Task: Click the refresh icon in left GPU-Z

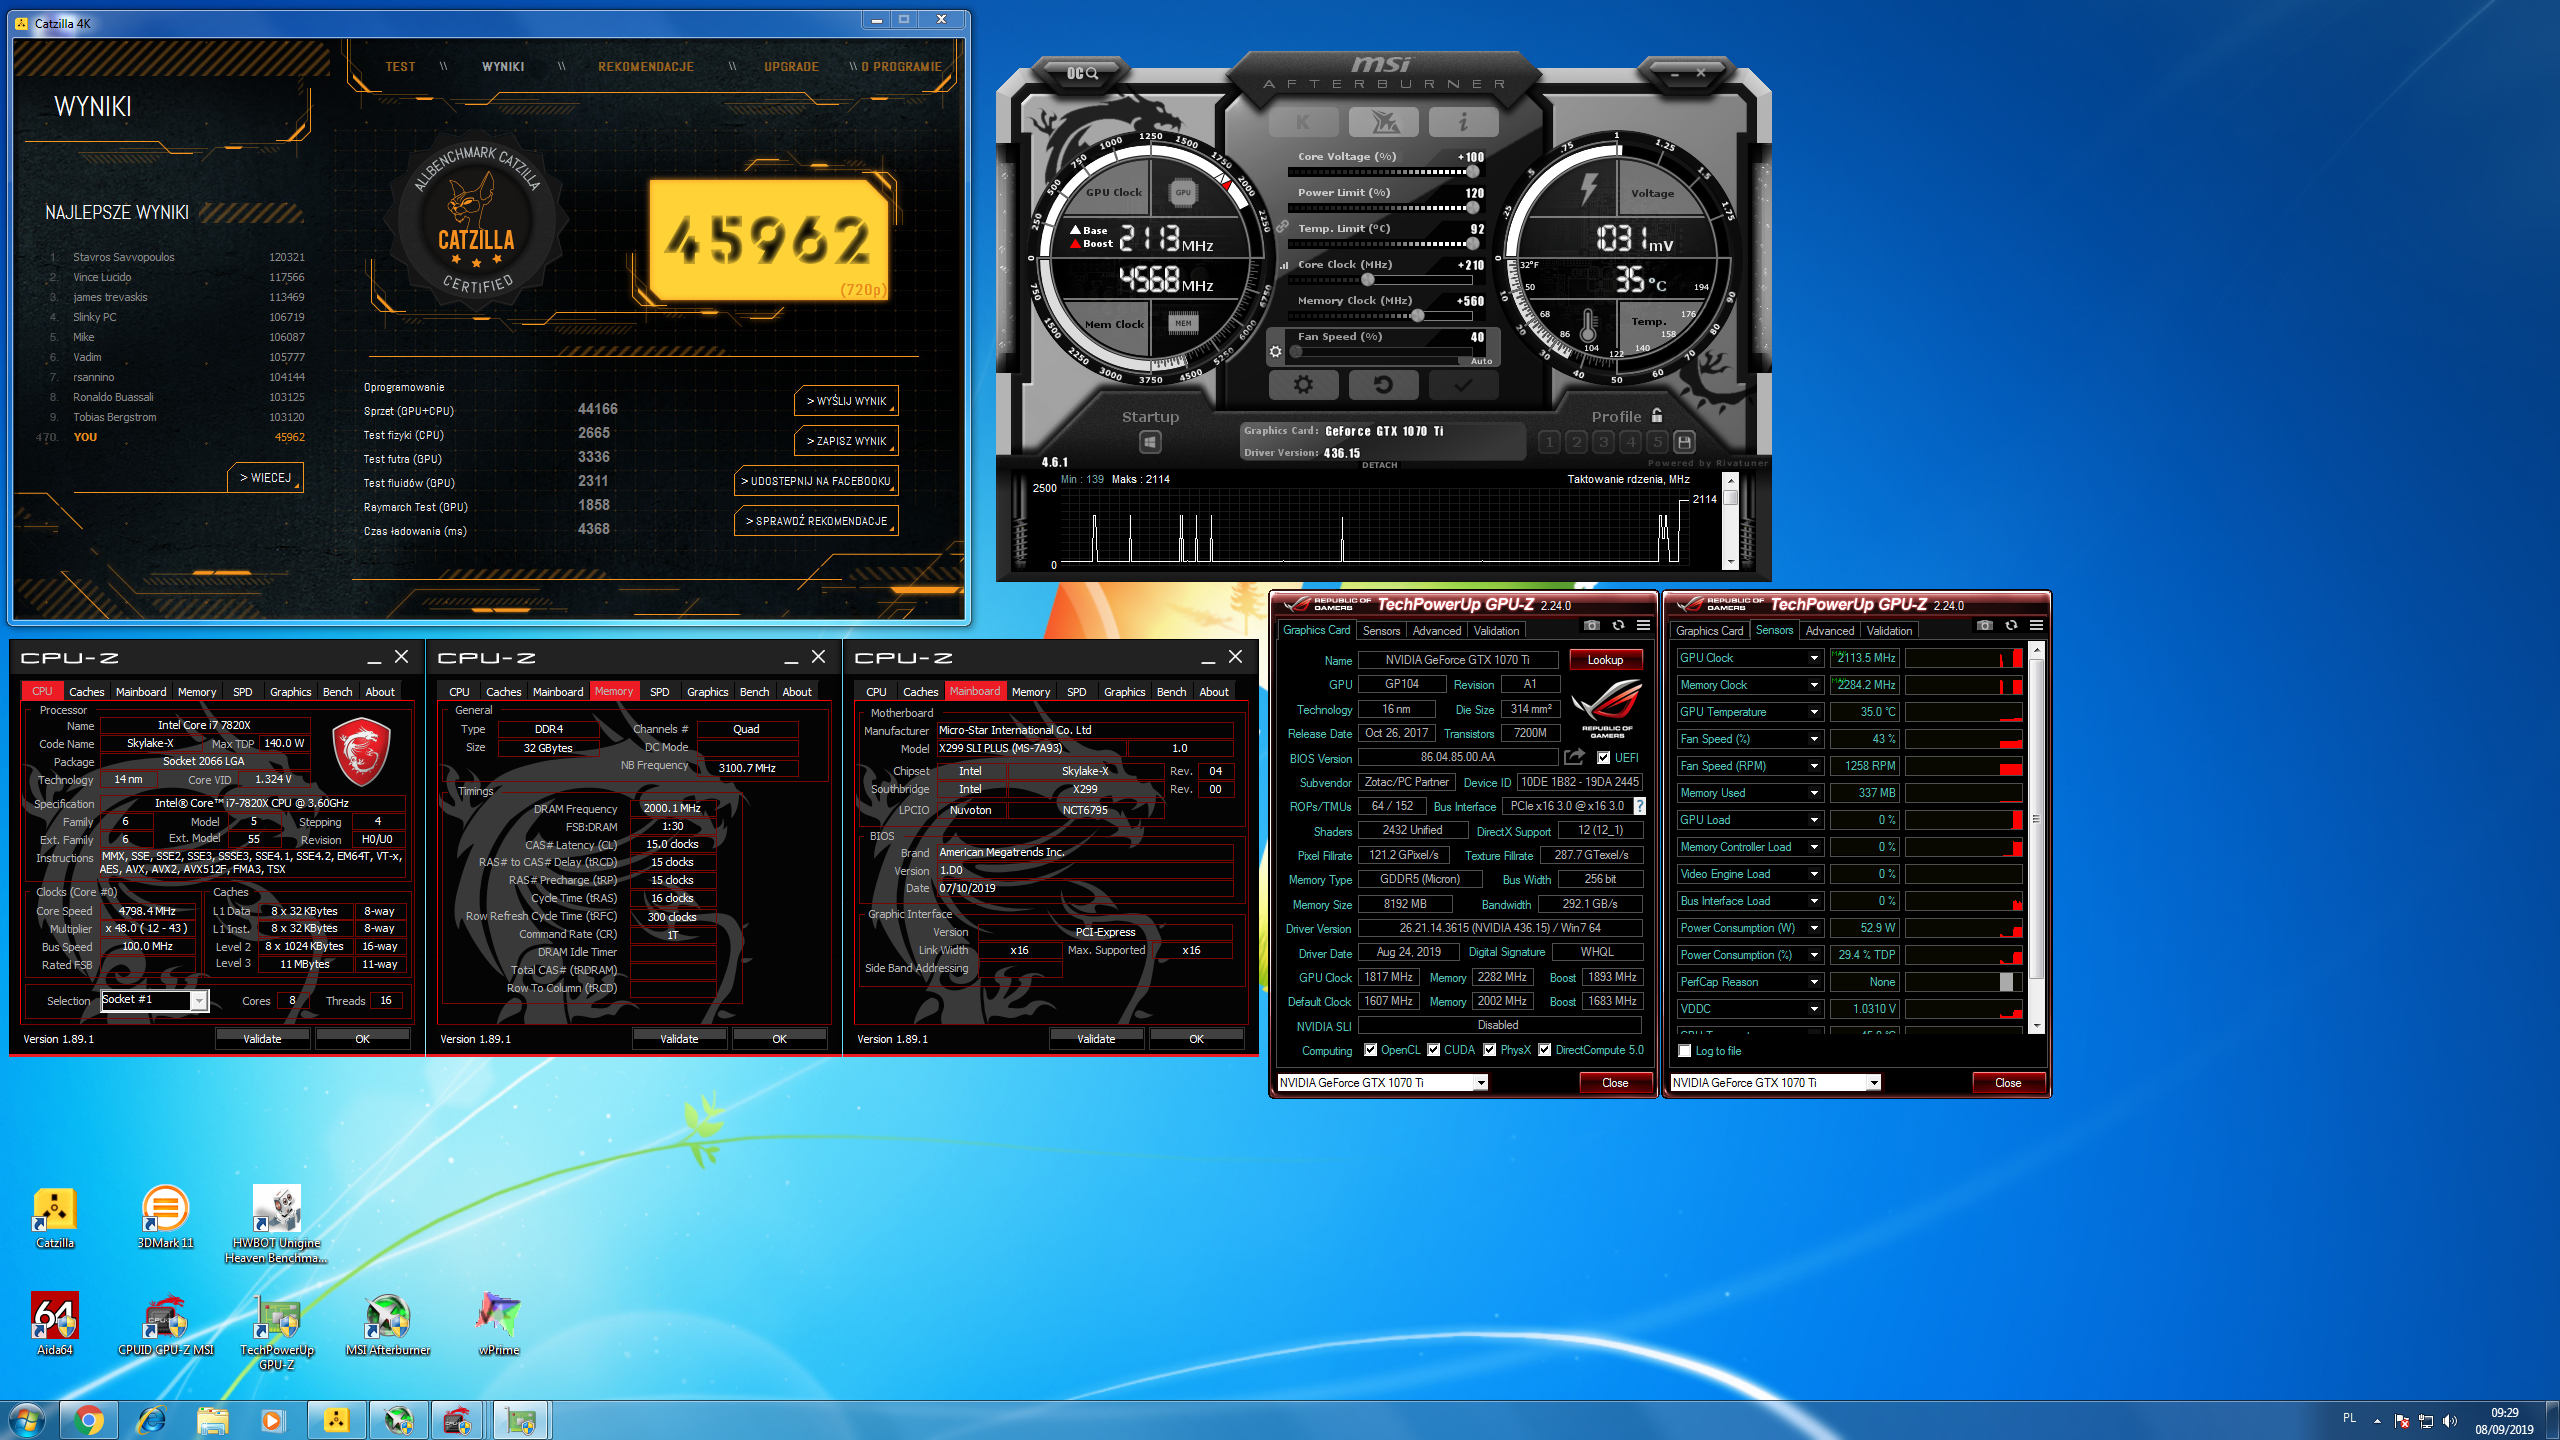Action: click(x=1618, y=626)
